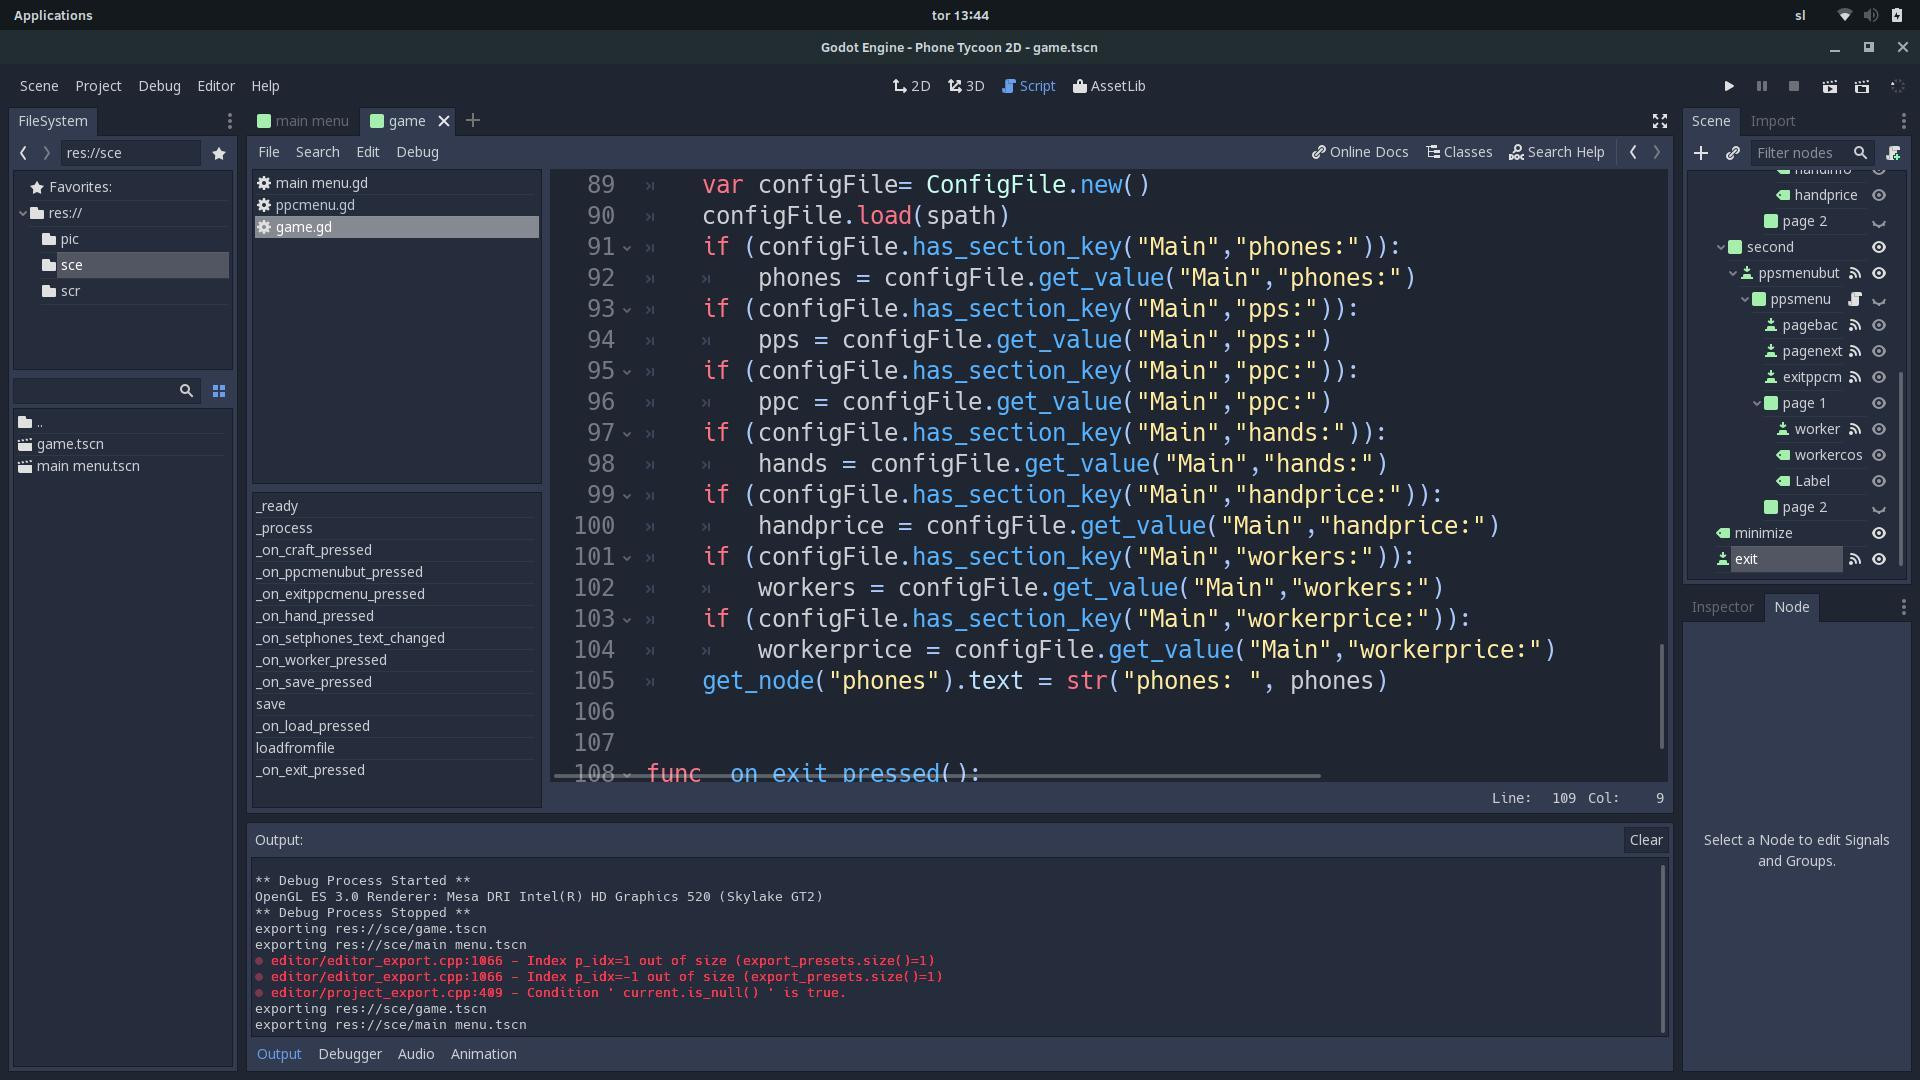Go to previous script history arrow

[x=1633, y=152]
